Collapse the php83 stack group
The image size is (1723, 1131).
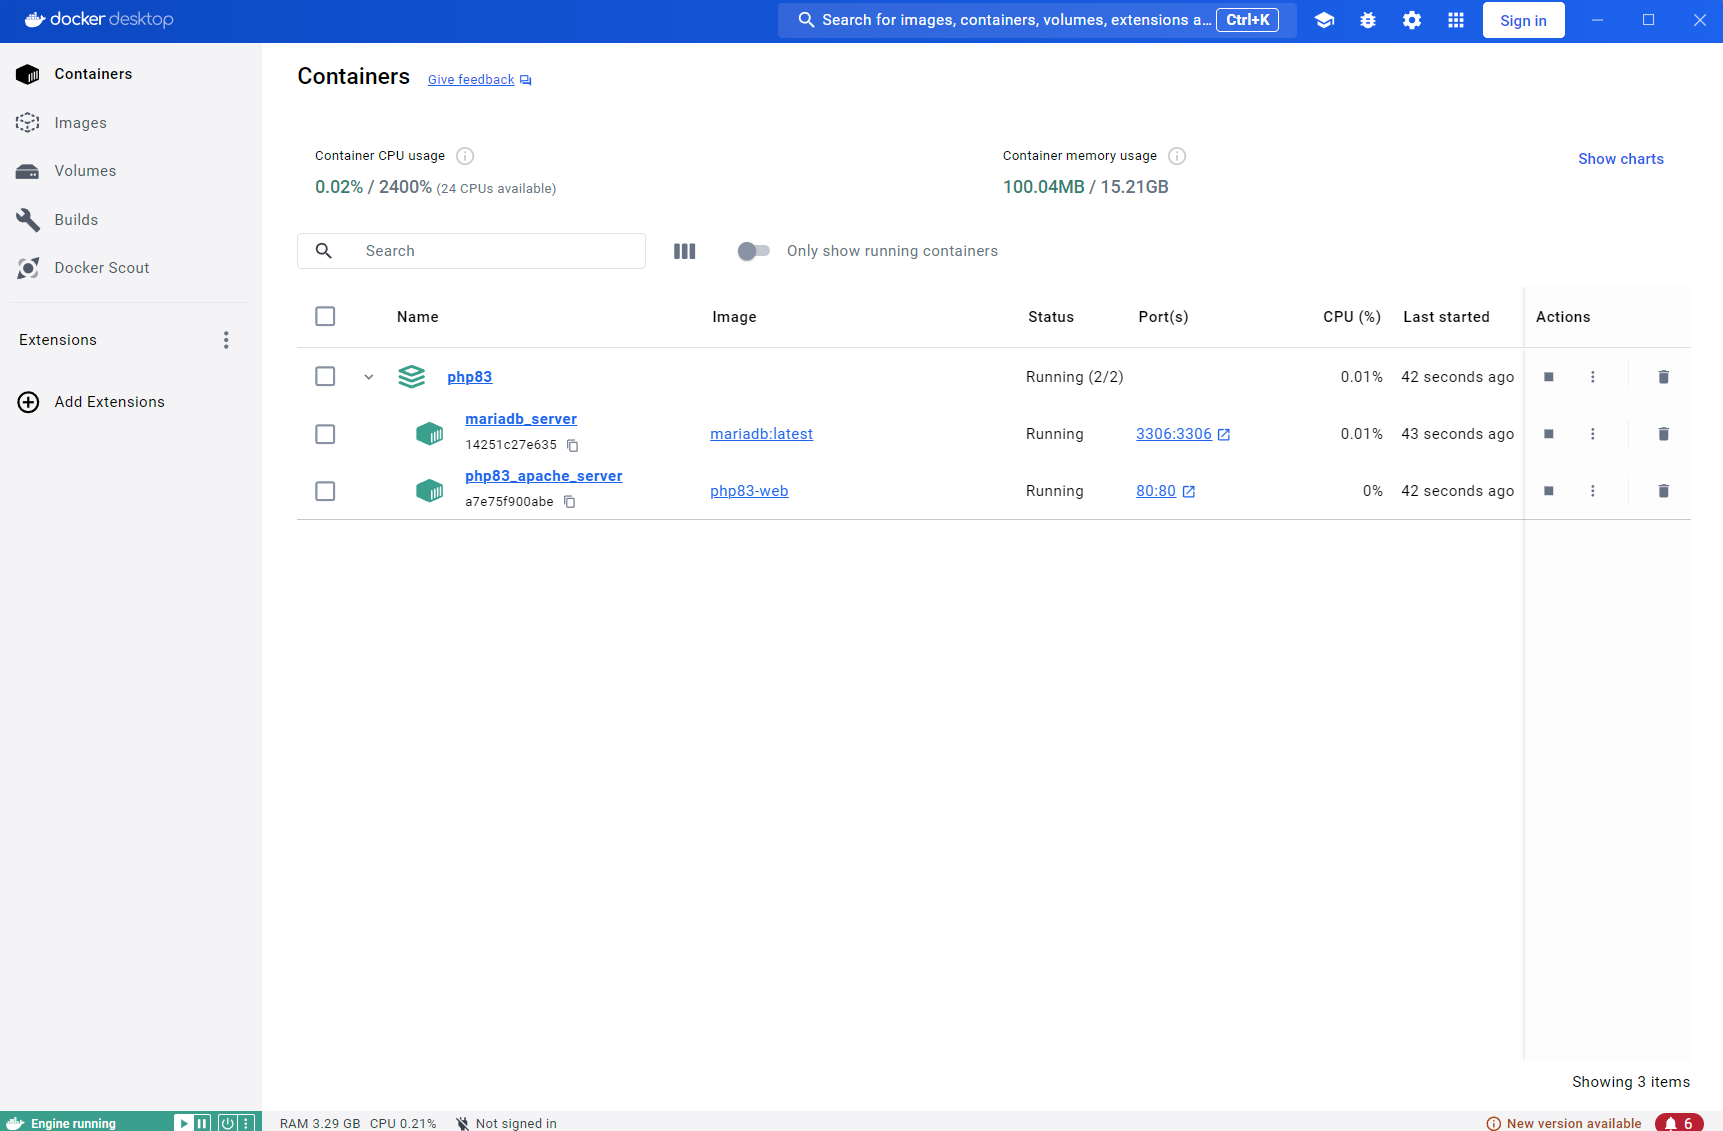pyautogui.click(x=369, y=377)
